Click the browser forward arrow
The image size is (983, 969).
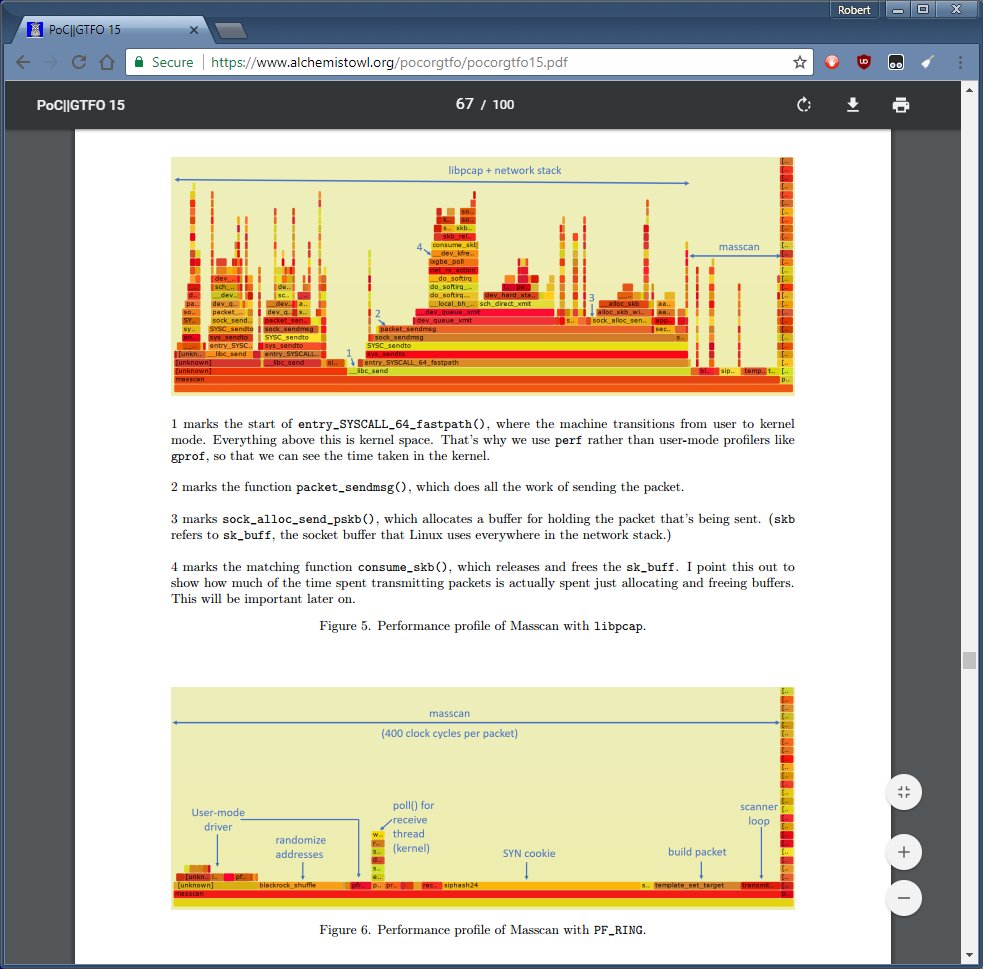[51, 62]
